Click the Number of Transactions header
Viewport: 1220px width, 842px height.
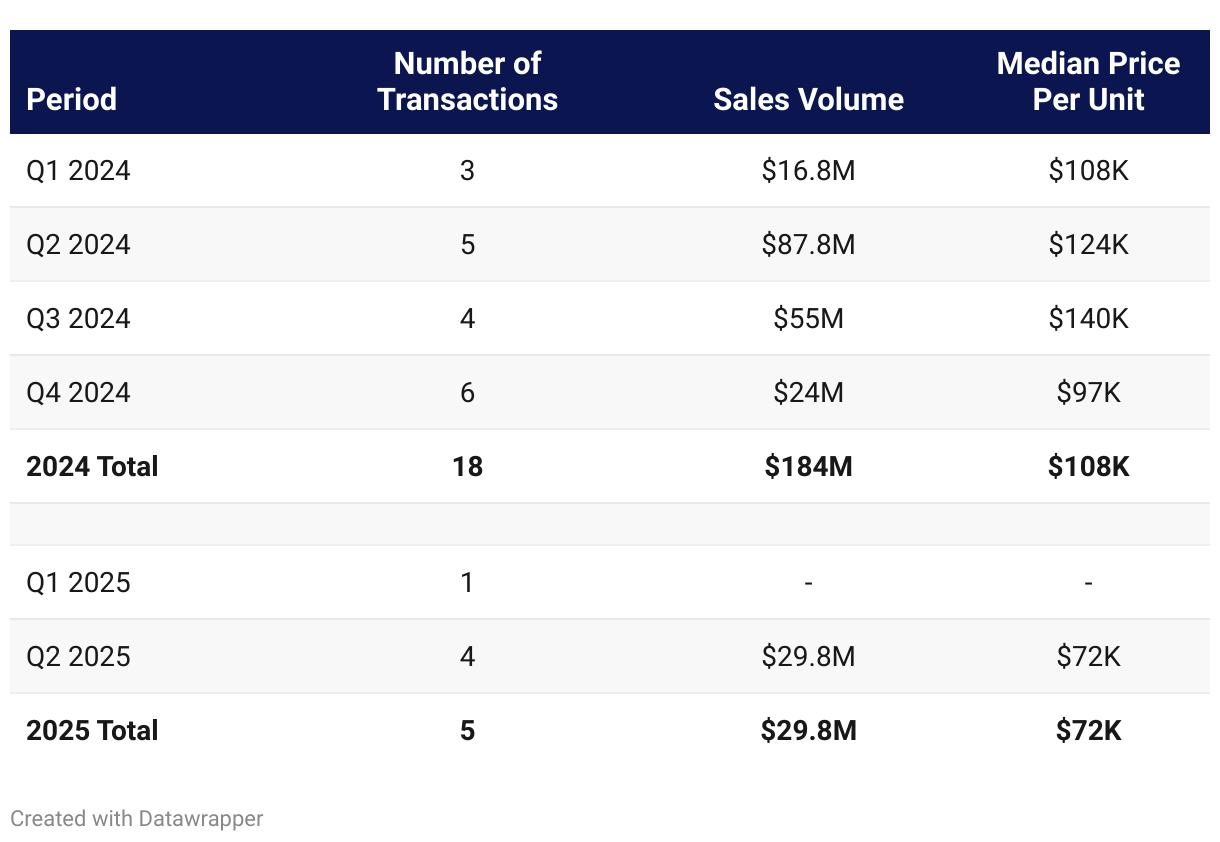tap(467, 81)
